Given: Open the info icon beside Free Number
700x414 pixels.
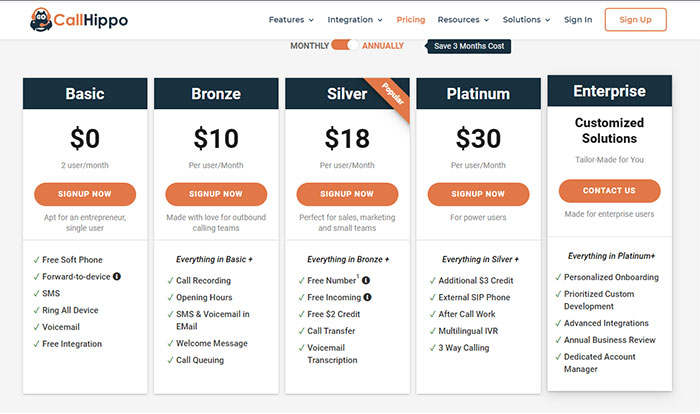Looking at the screenshot, I should coord(366,280).
